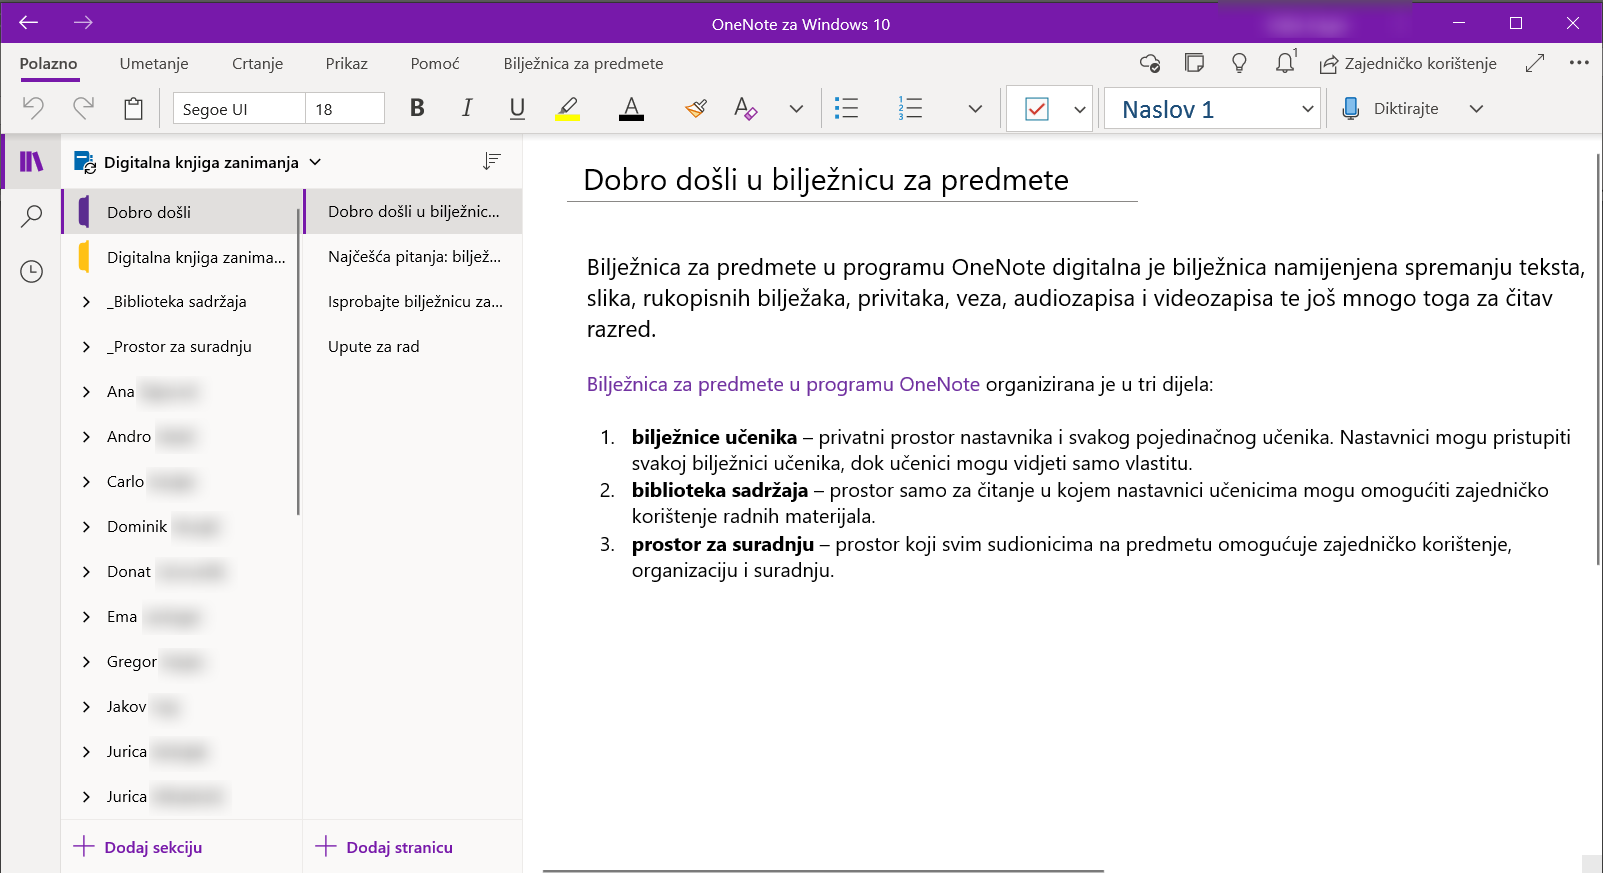Click the text styles formatting icon
Viewport: 1603px width, 873px height.
pos(745,108)
